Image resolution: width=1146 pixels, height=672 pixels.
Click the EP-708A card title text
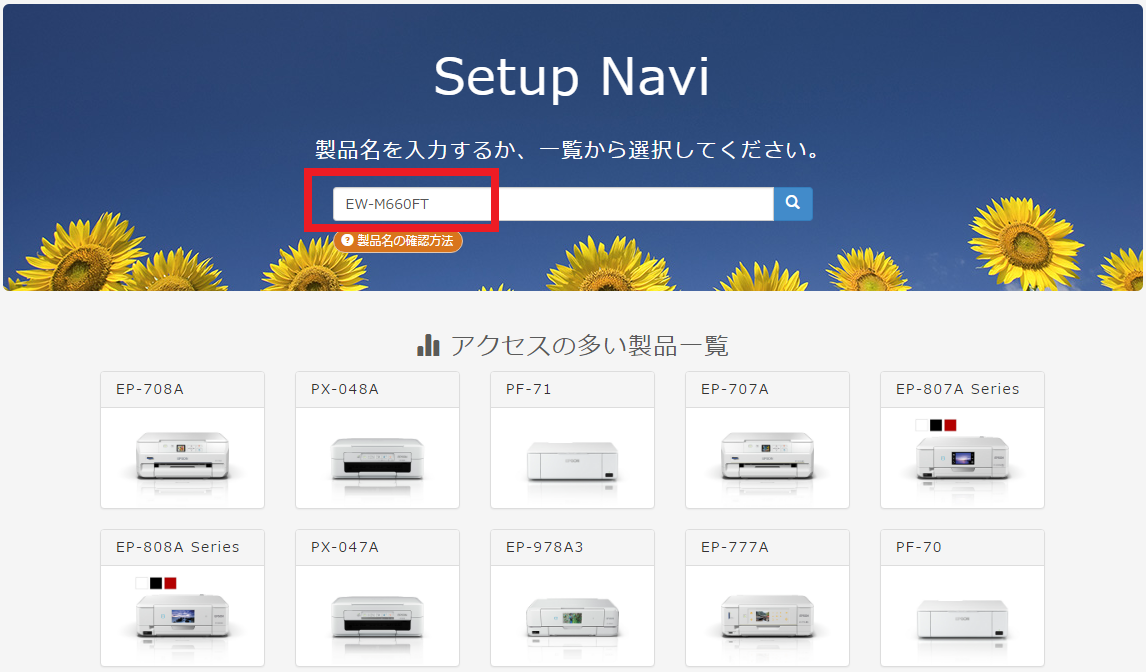(150, 389)
